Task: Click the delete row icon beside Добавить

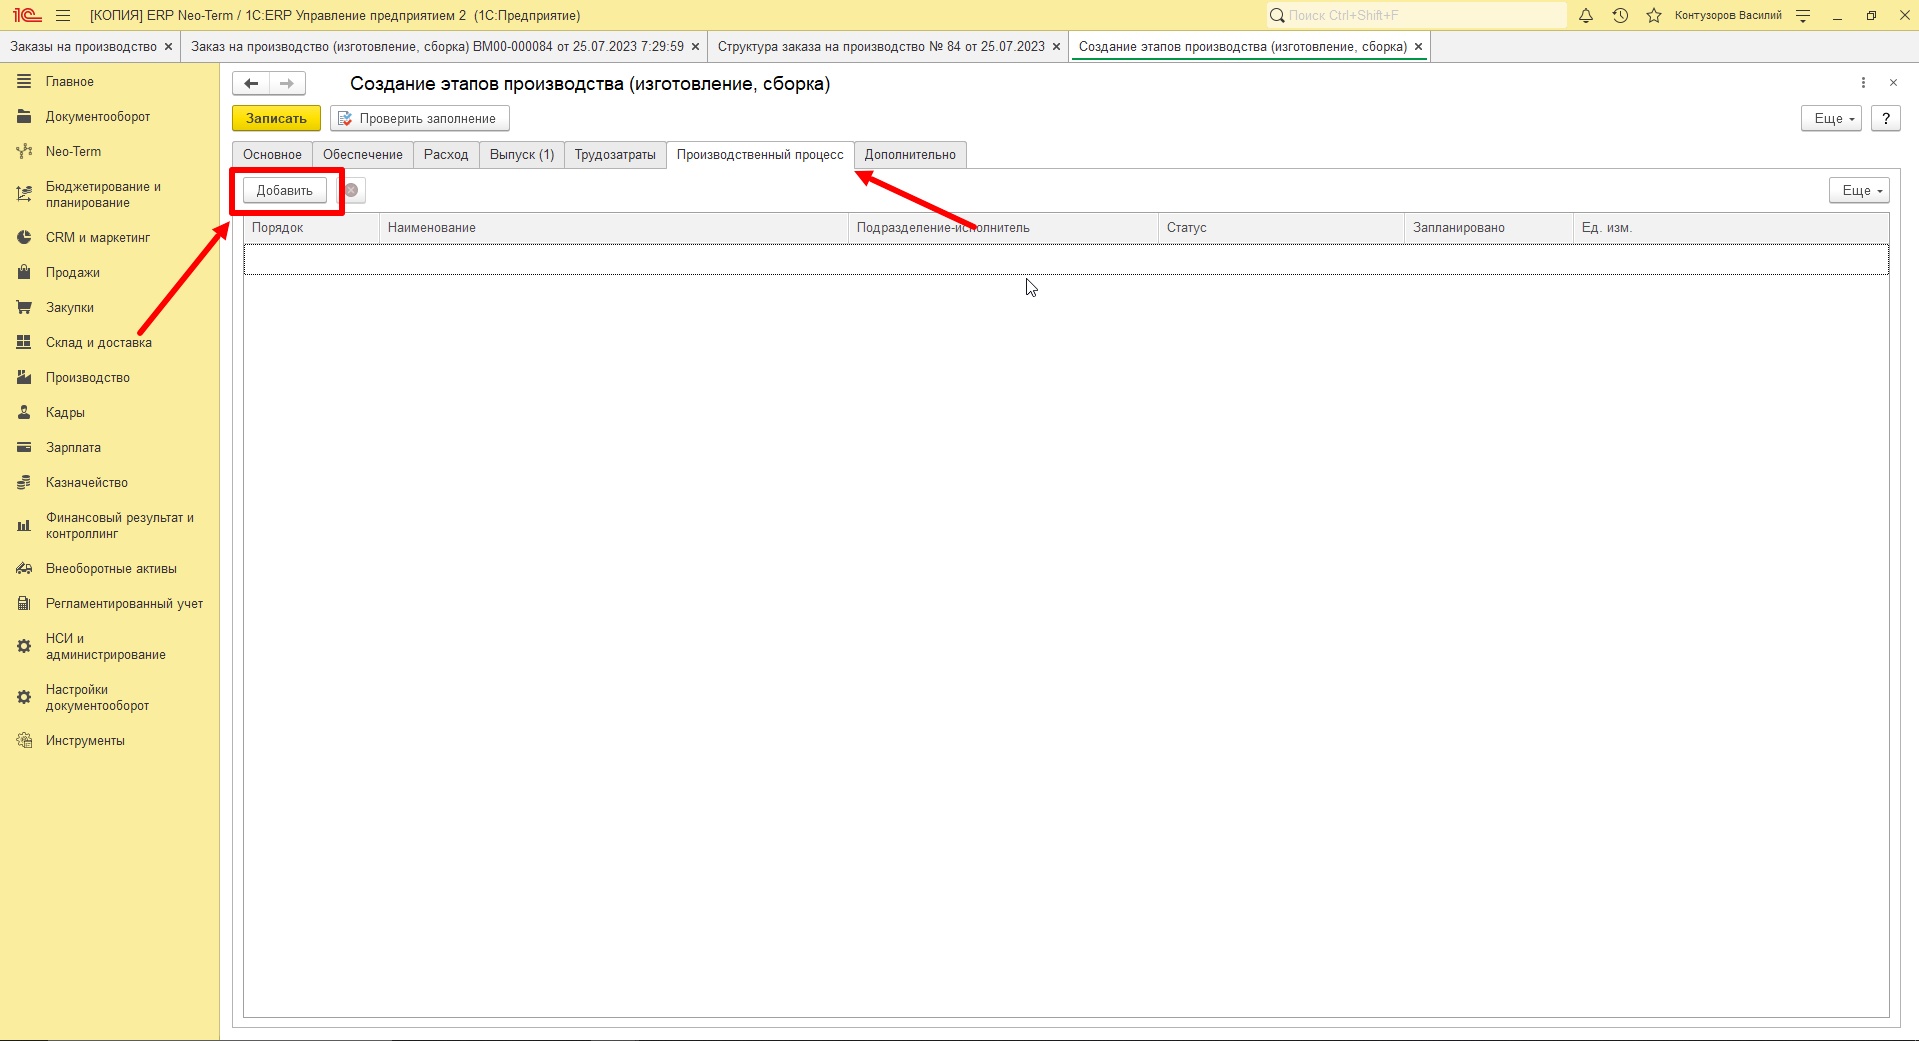Action: 352,190
